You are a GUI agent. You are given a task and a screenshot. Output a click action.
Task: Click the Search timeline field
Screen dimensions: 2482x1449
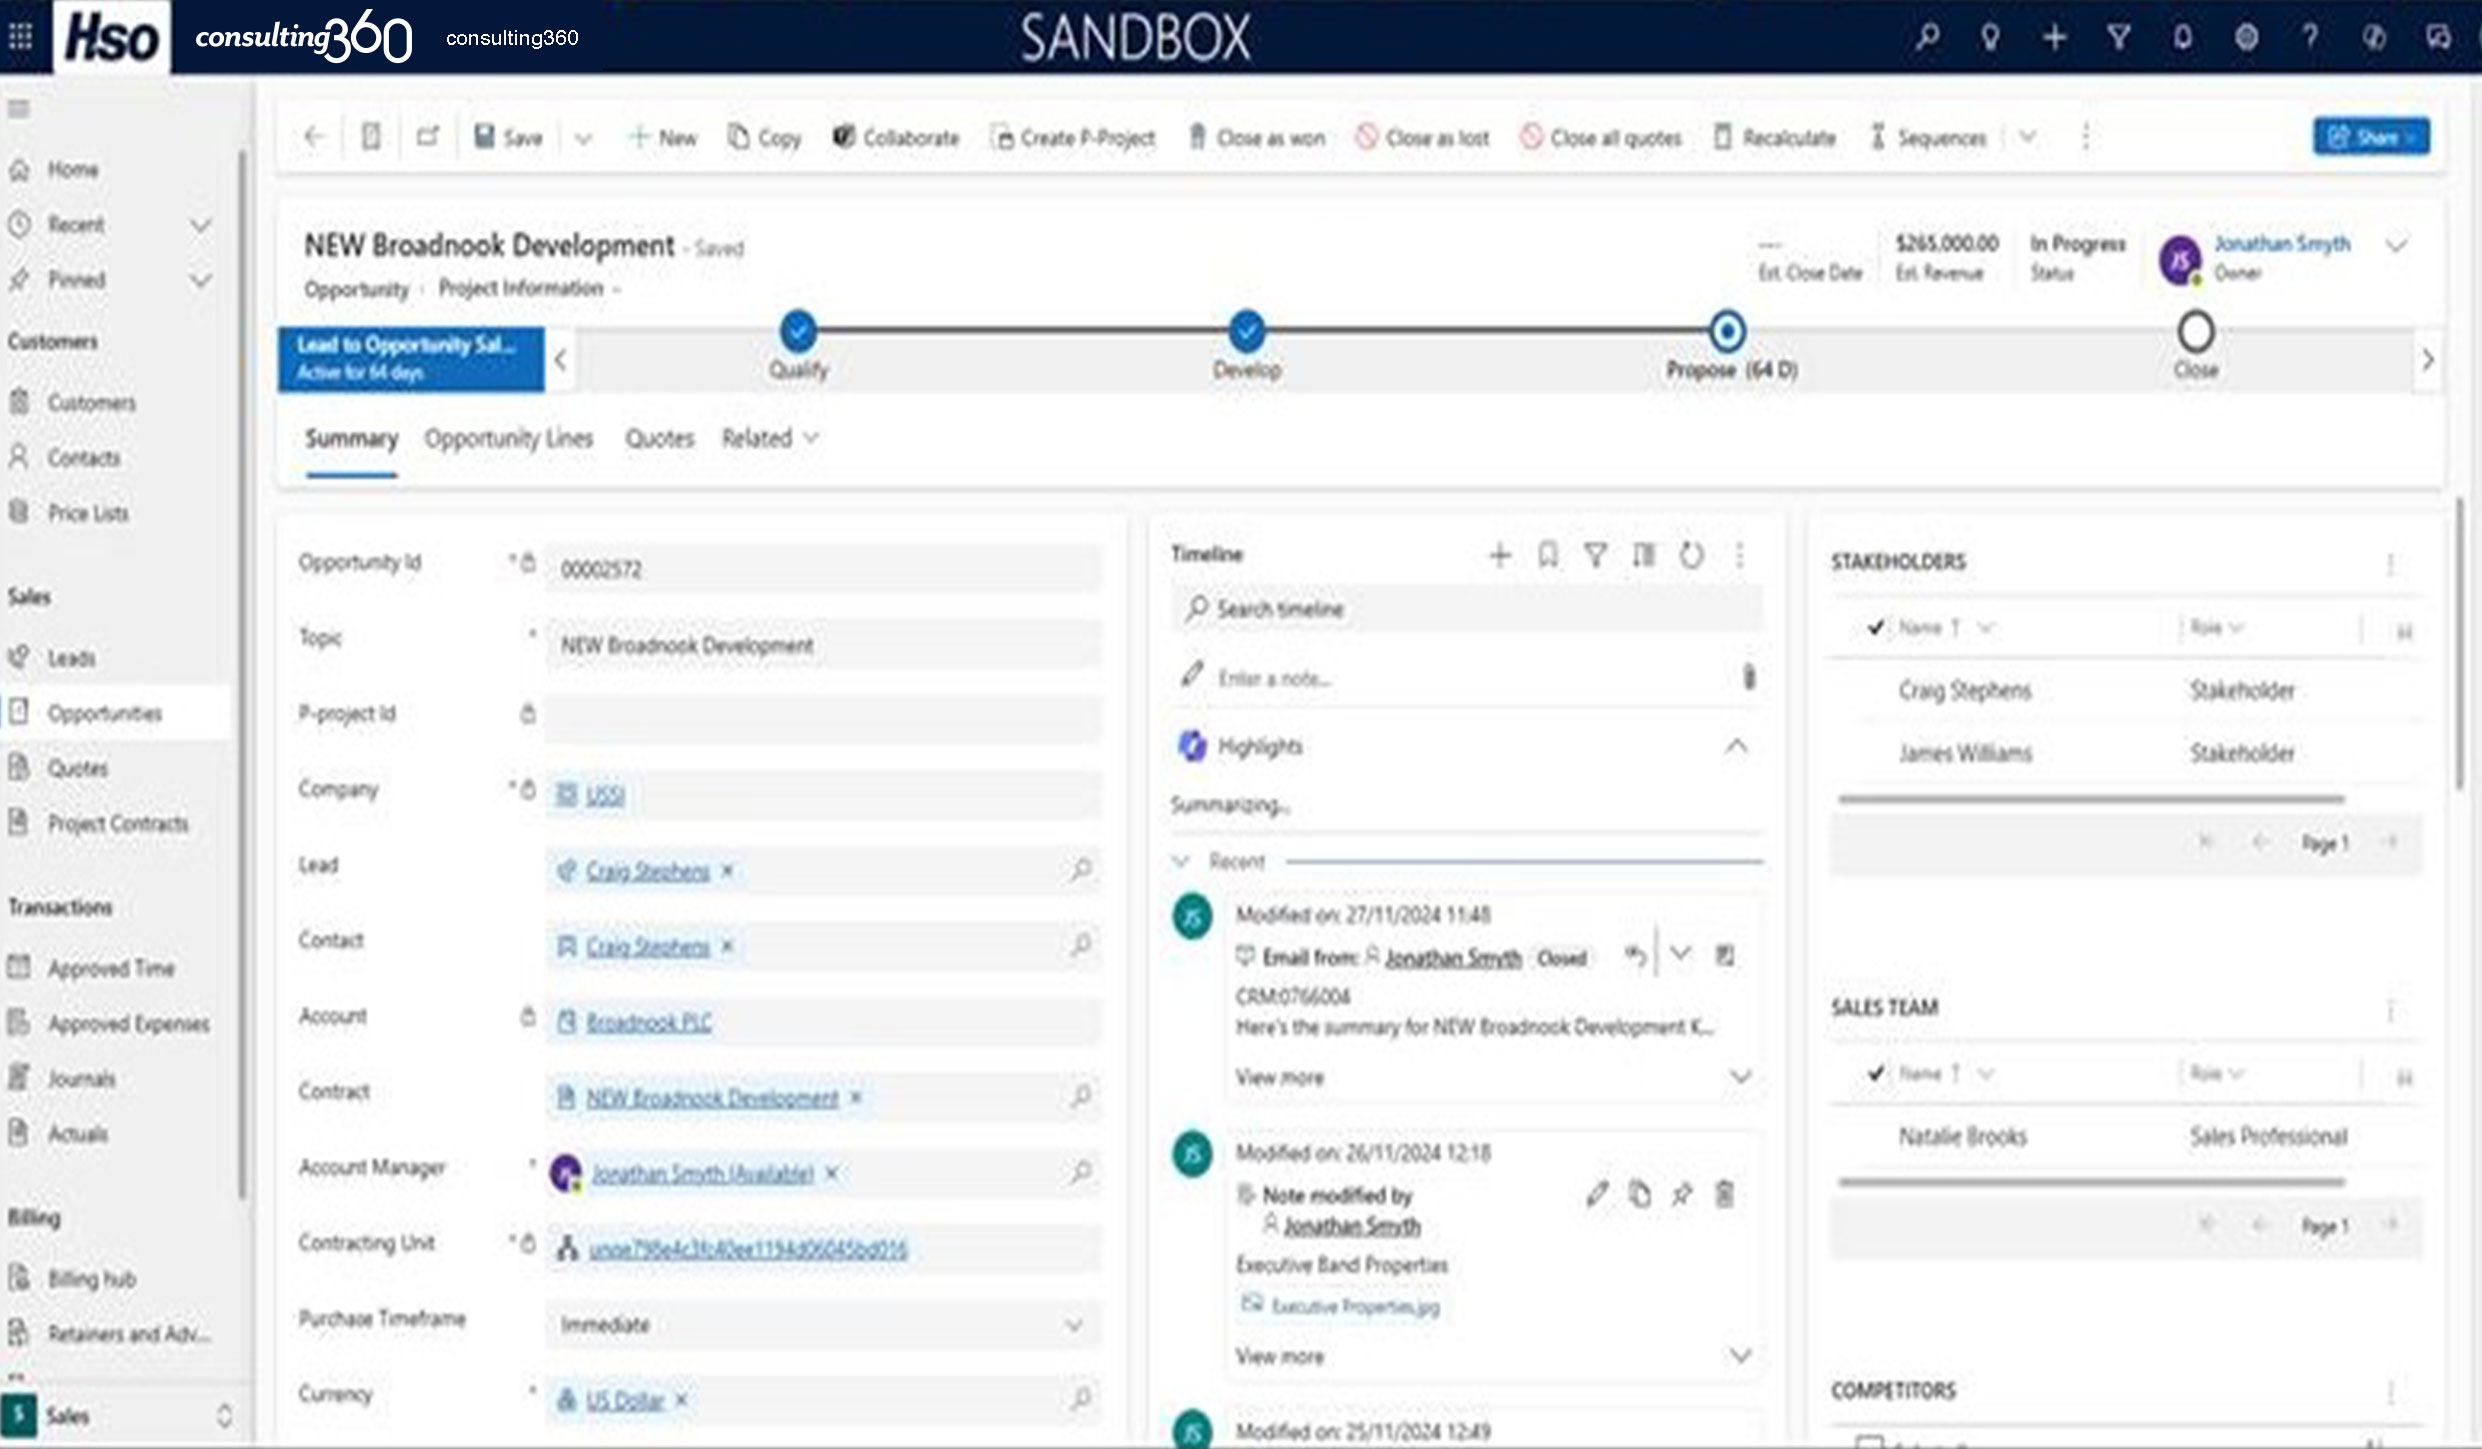pos(1467,608)
